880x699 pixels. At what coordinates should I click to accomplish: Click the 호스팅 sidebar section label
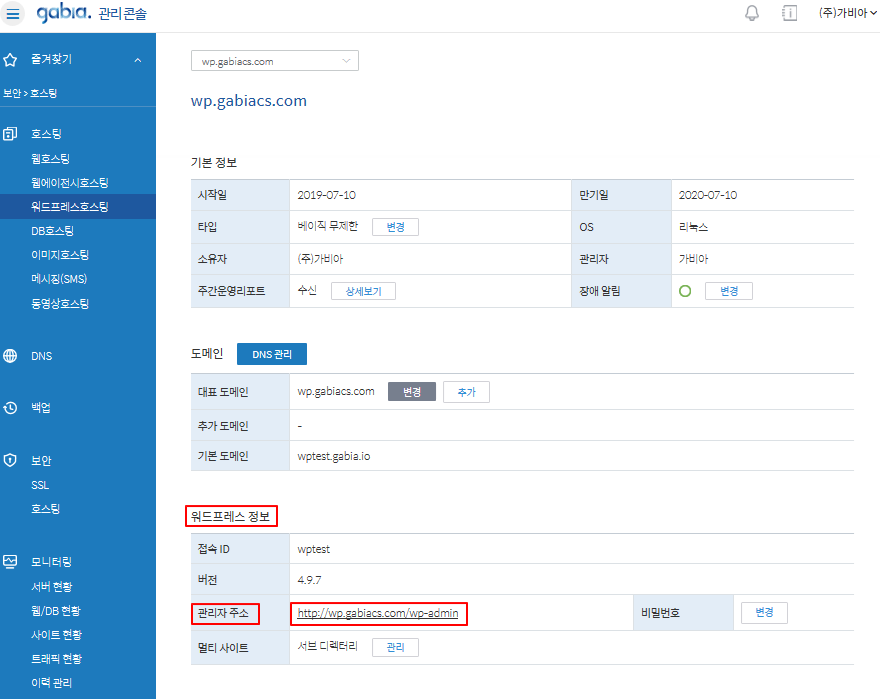pyautogui.click(x=46, y=134)
